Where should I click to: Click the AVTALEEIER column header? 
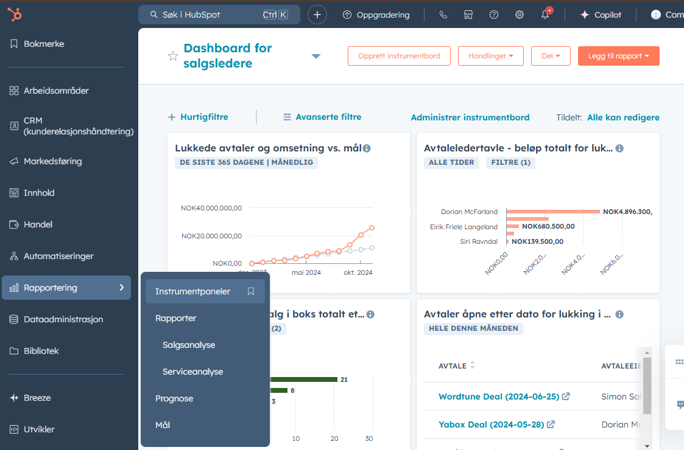pos(621,366)
